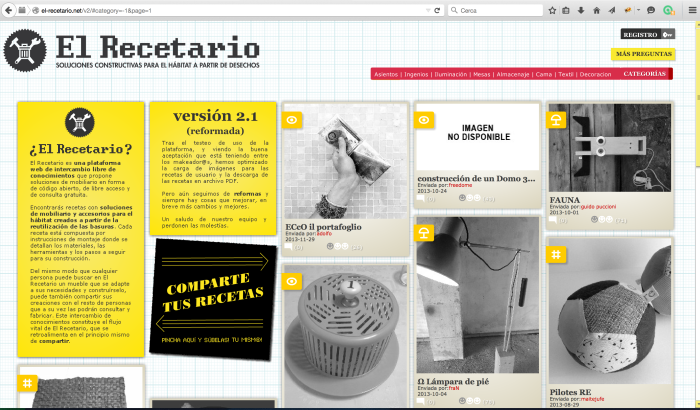Image resolution: width=700 pixels, height=410 pixels.
Task: Open the salad spinner photo
Action: click(346, 337)
